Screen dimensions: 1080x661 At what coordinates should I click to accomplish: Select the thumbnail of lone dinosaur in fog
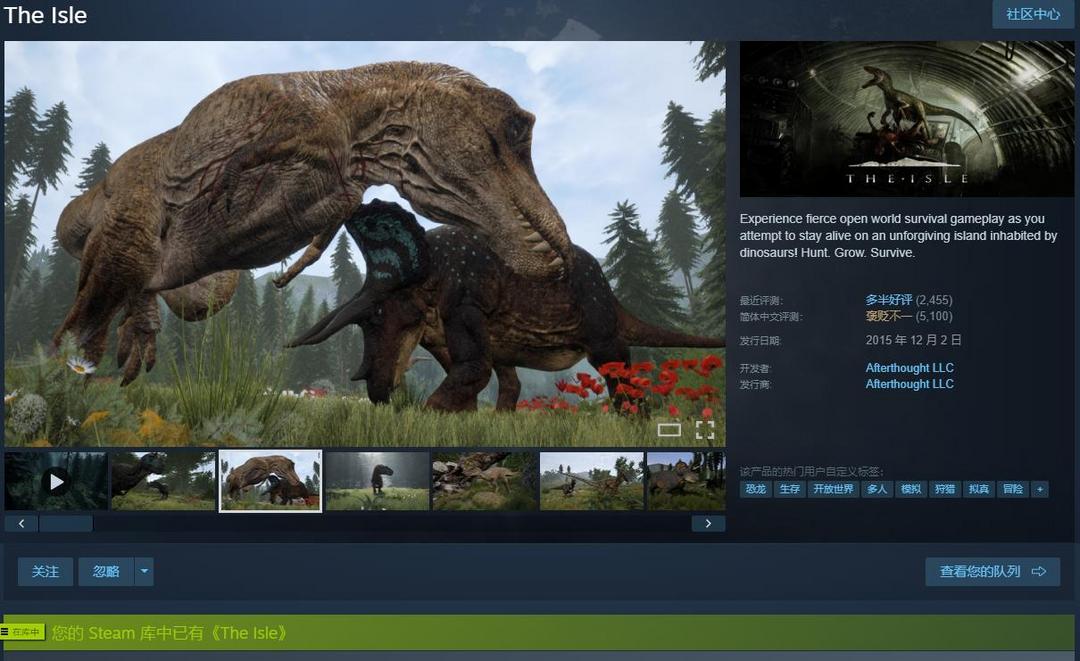click(x=377, y=481)
